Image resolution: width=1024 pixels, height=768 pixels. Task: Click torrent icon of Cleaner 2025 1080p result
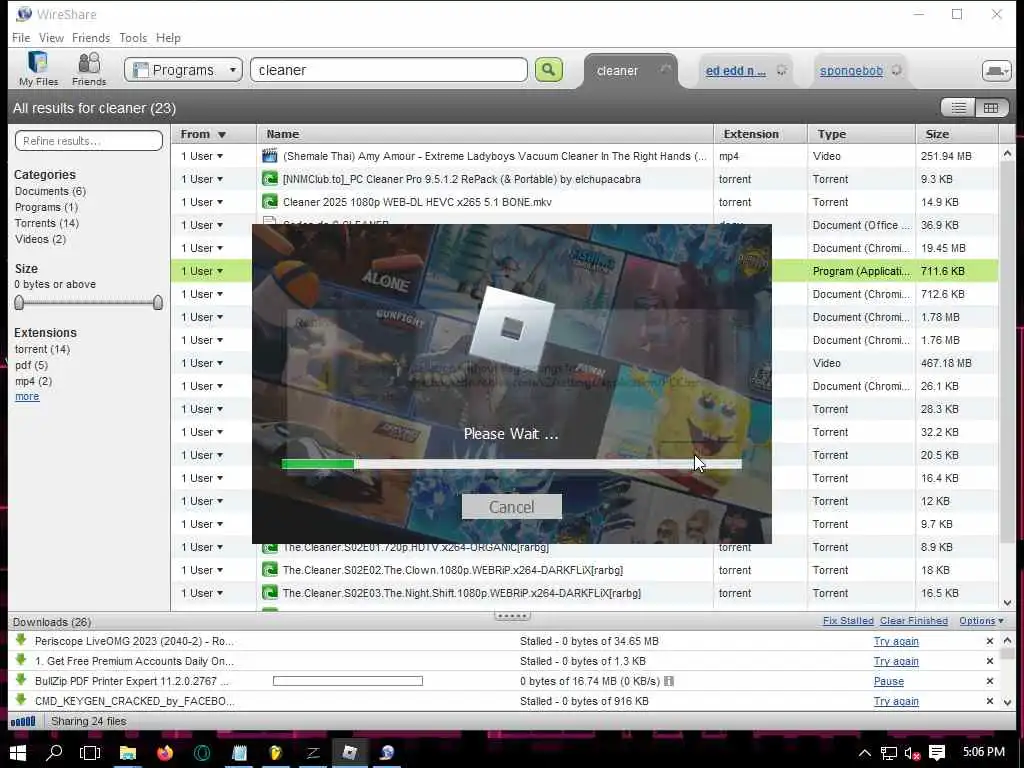(270, 202)
